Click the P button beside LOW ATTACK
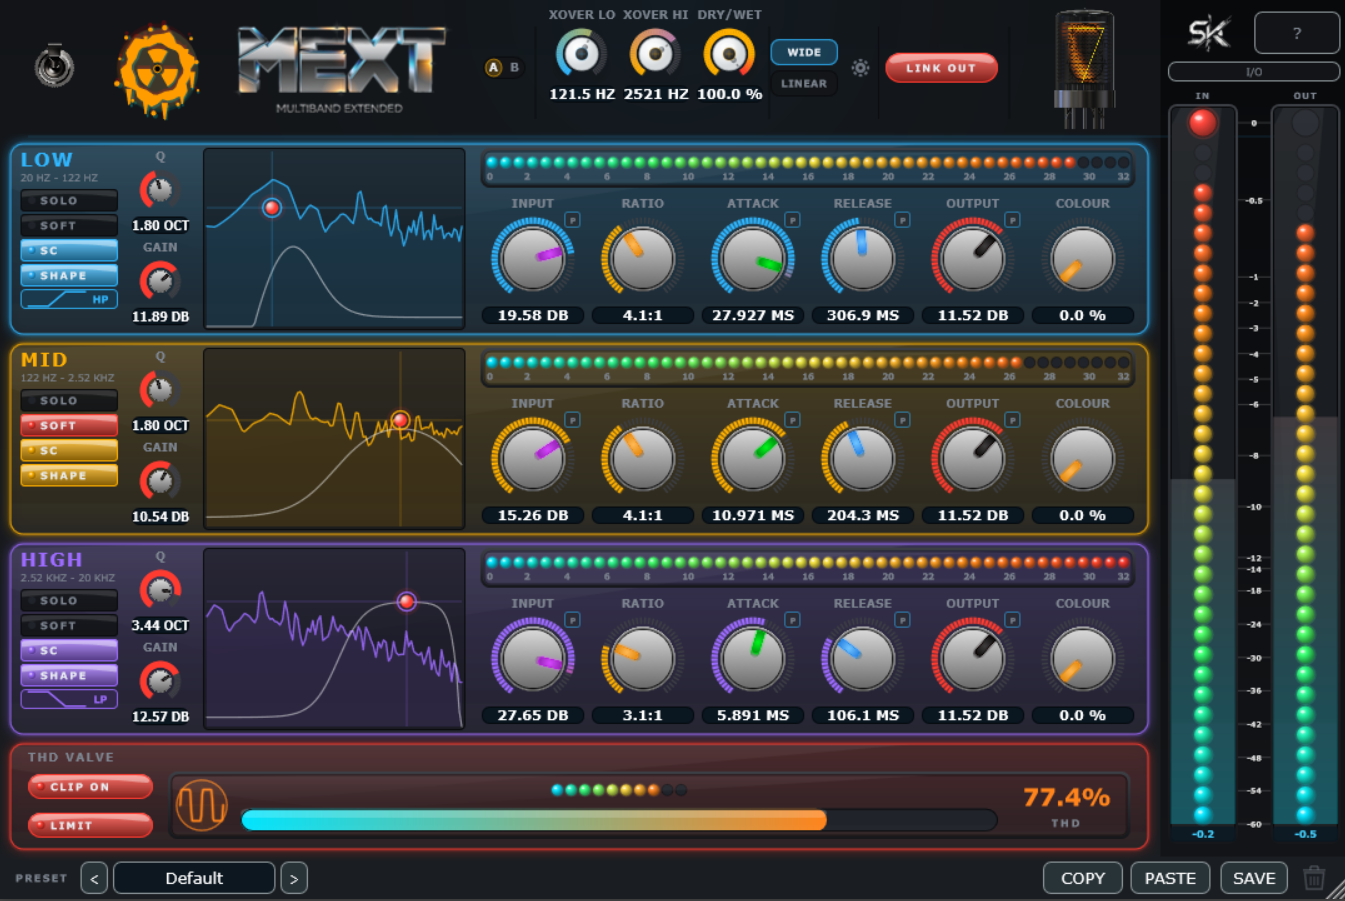This screenshot has width=1345, height=901. tap(792, 220)
